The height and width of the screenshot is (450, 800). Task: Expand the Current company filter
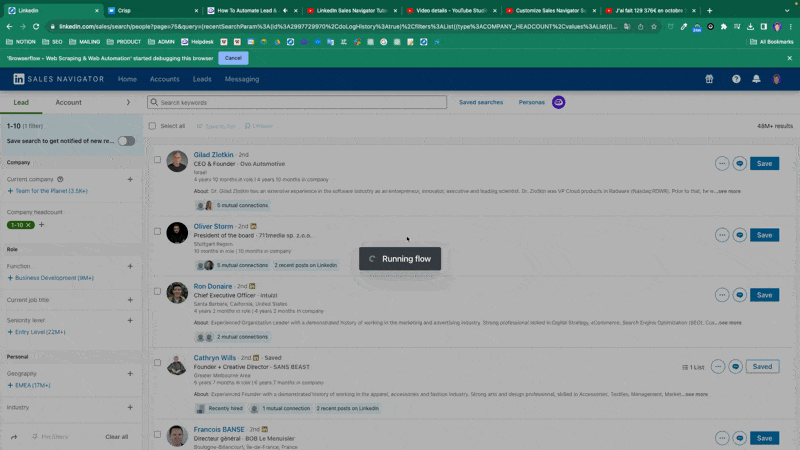click(x=130, y=179)
